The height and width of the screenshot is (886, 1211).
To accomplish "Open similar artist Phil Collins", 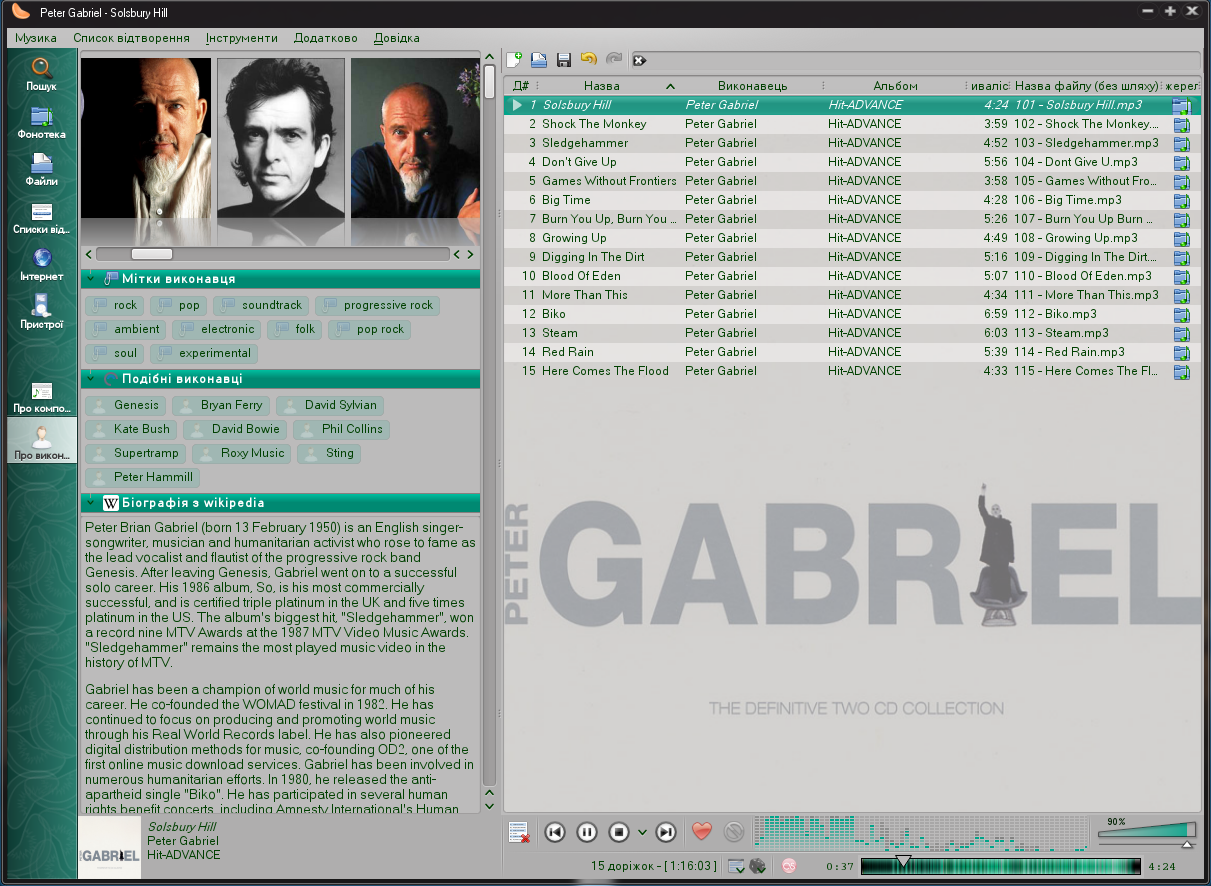I will pos(342,429).
